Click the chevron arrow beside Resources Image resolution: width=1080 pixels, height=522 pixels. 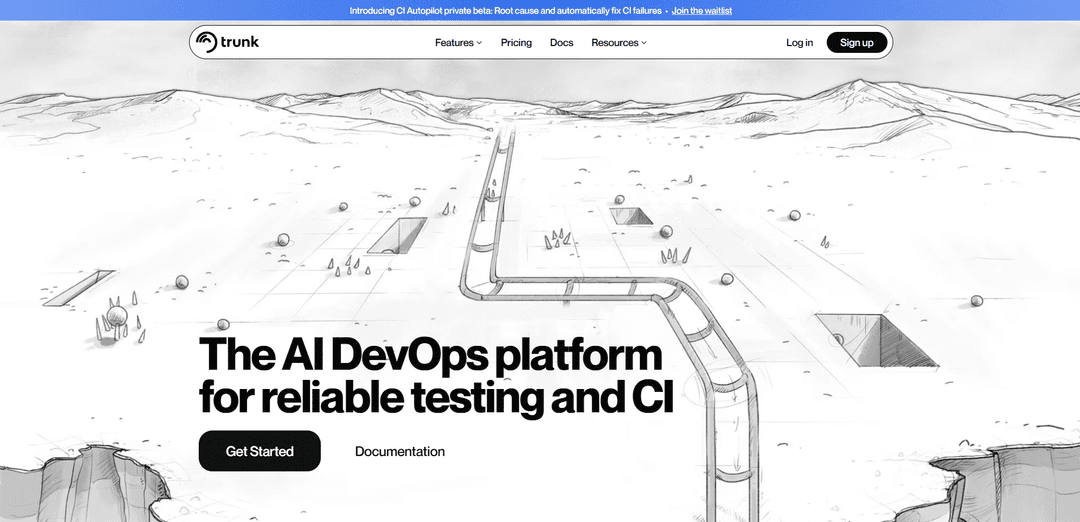pos(644,43)
